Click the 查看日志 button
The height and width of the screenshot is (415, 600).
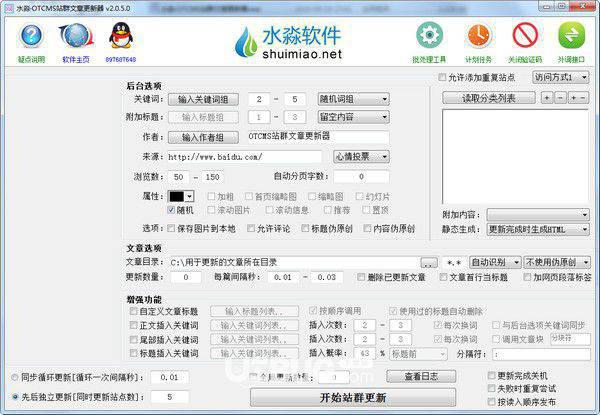point(421,376)
